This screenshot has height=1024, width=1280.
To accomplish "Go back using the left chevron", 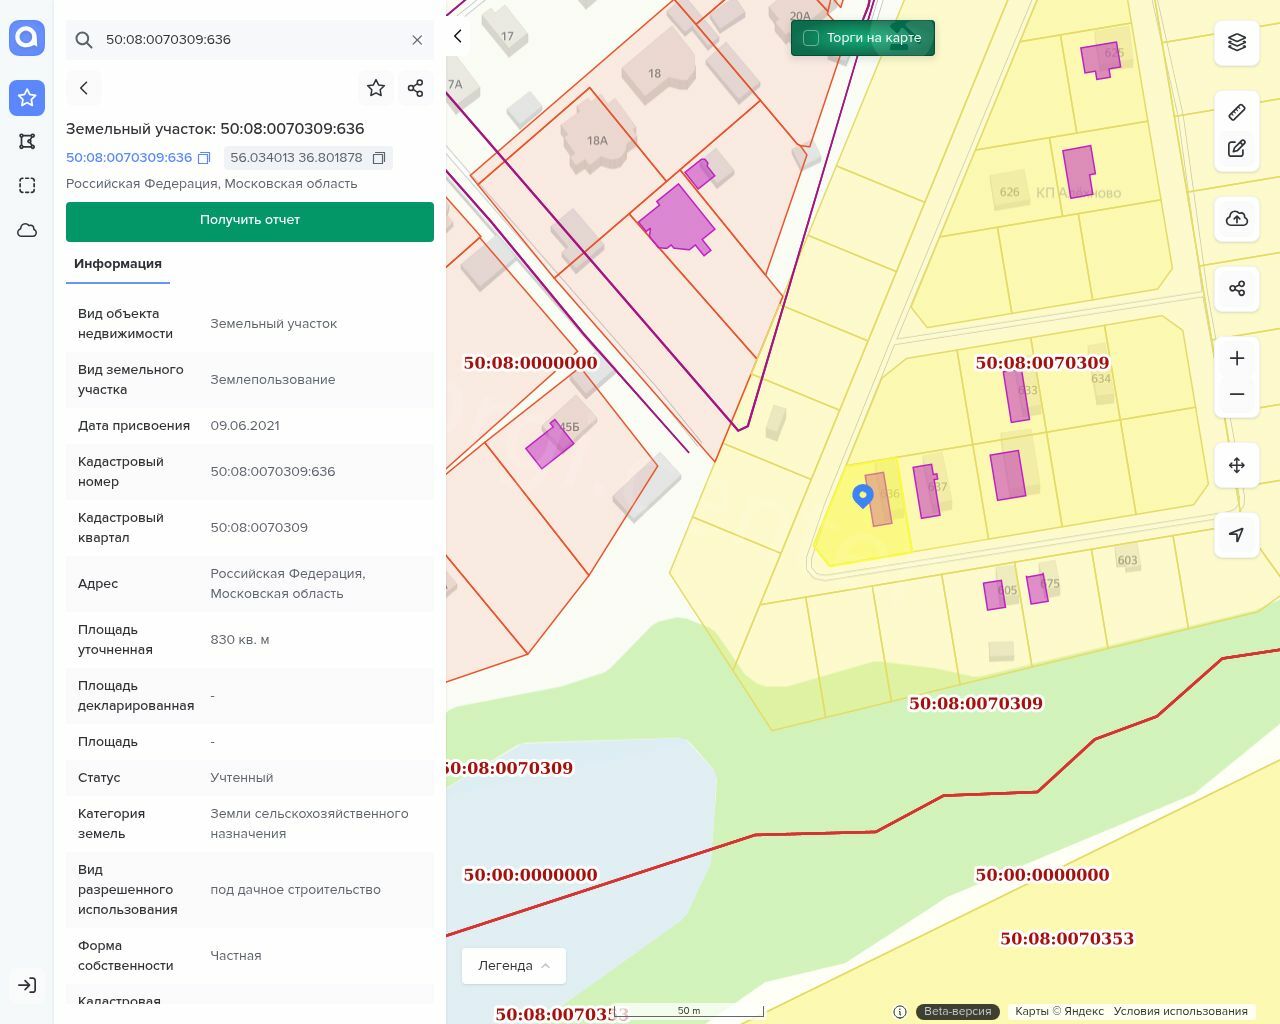I will 84,88.
